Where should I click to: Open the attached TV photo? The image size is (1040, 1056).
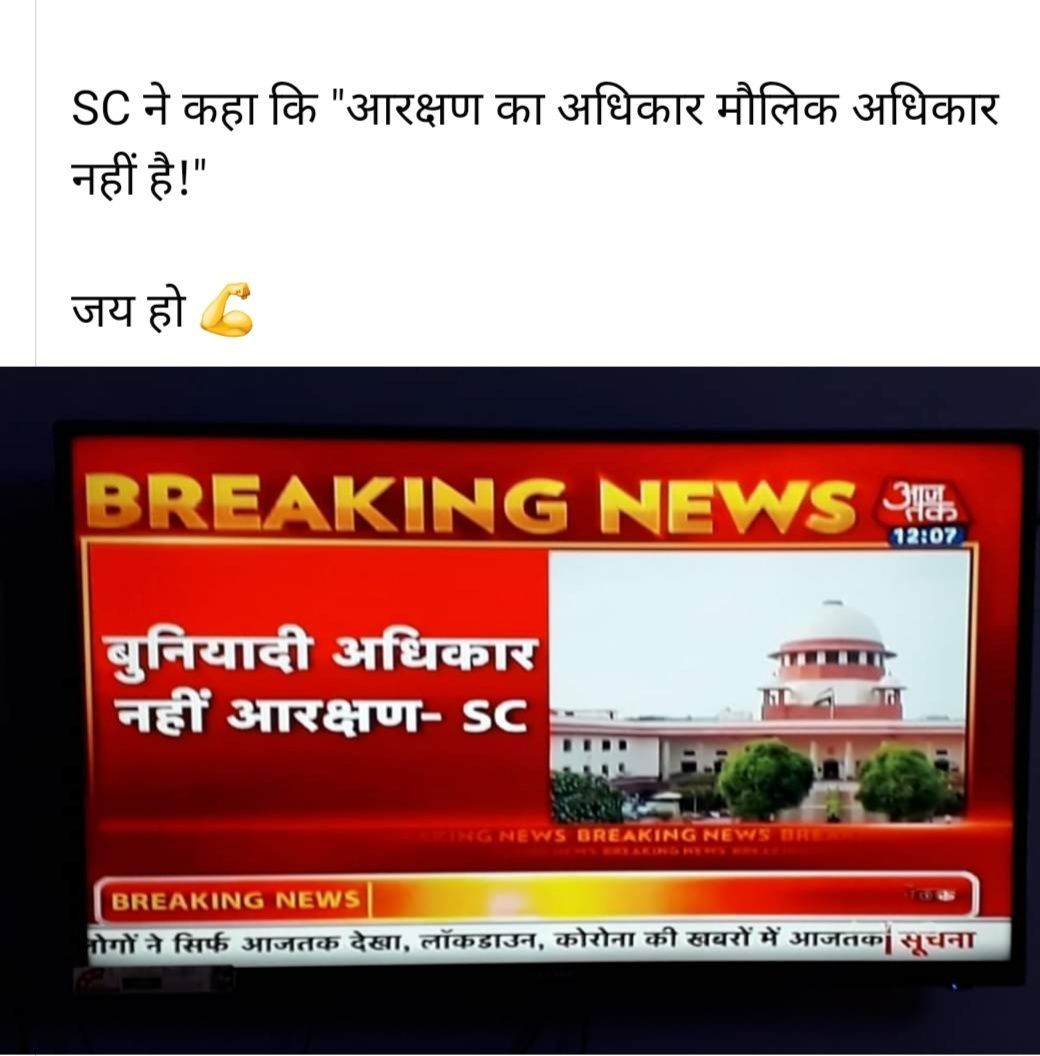[520, 711]
